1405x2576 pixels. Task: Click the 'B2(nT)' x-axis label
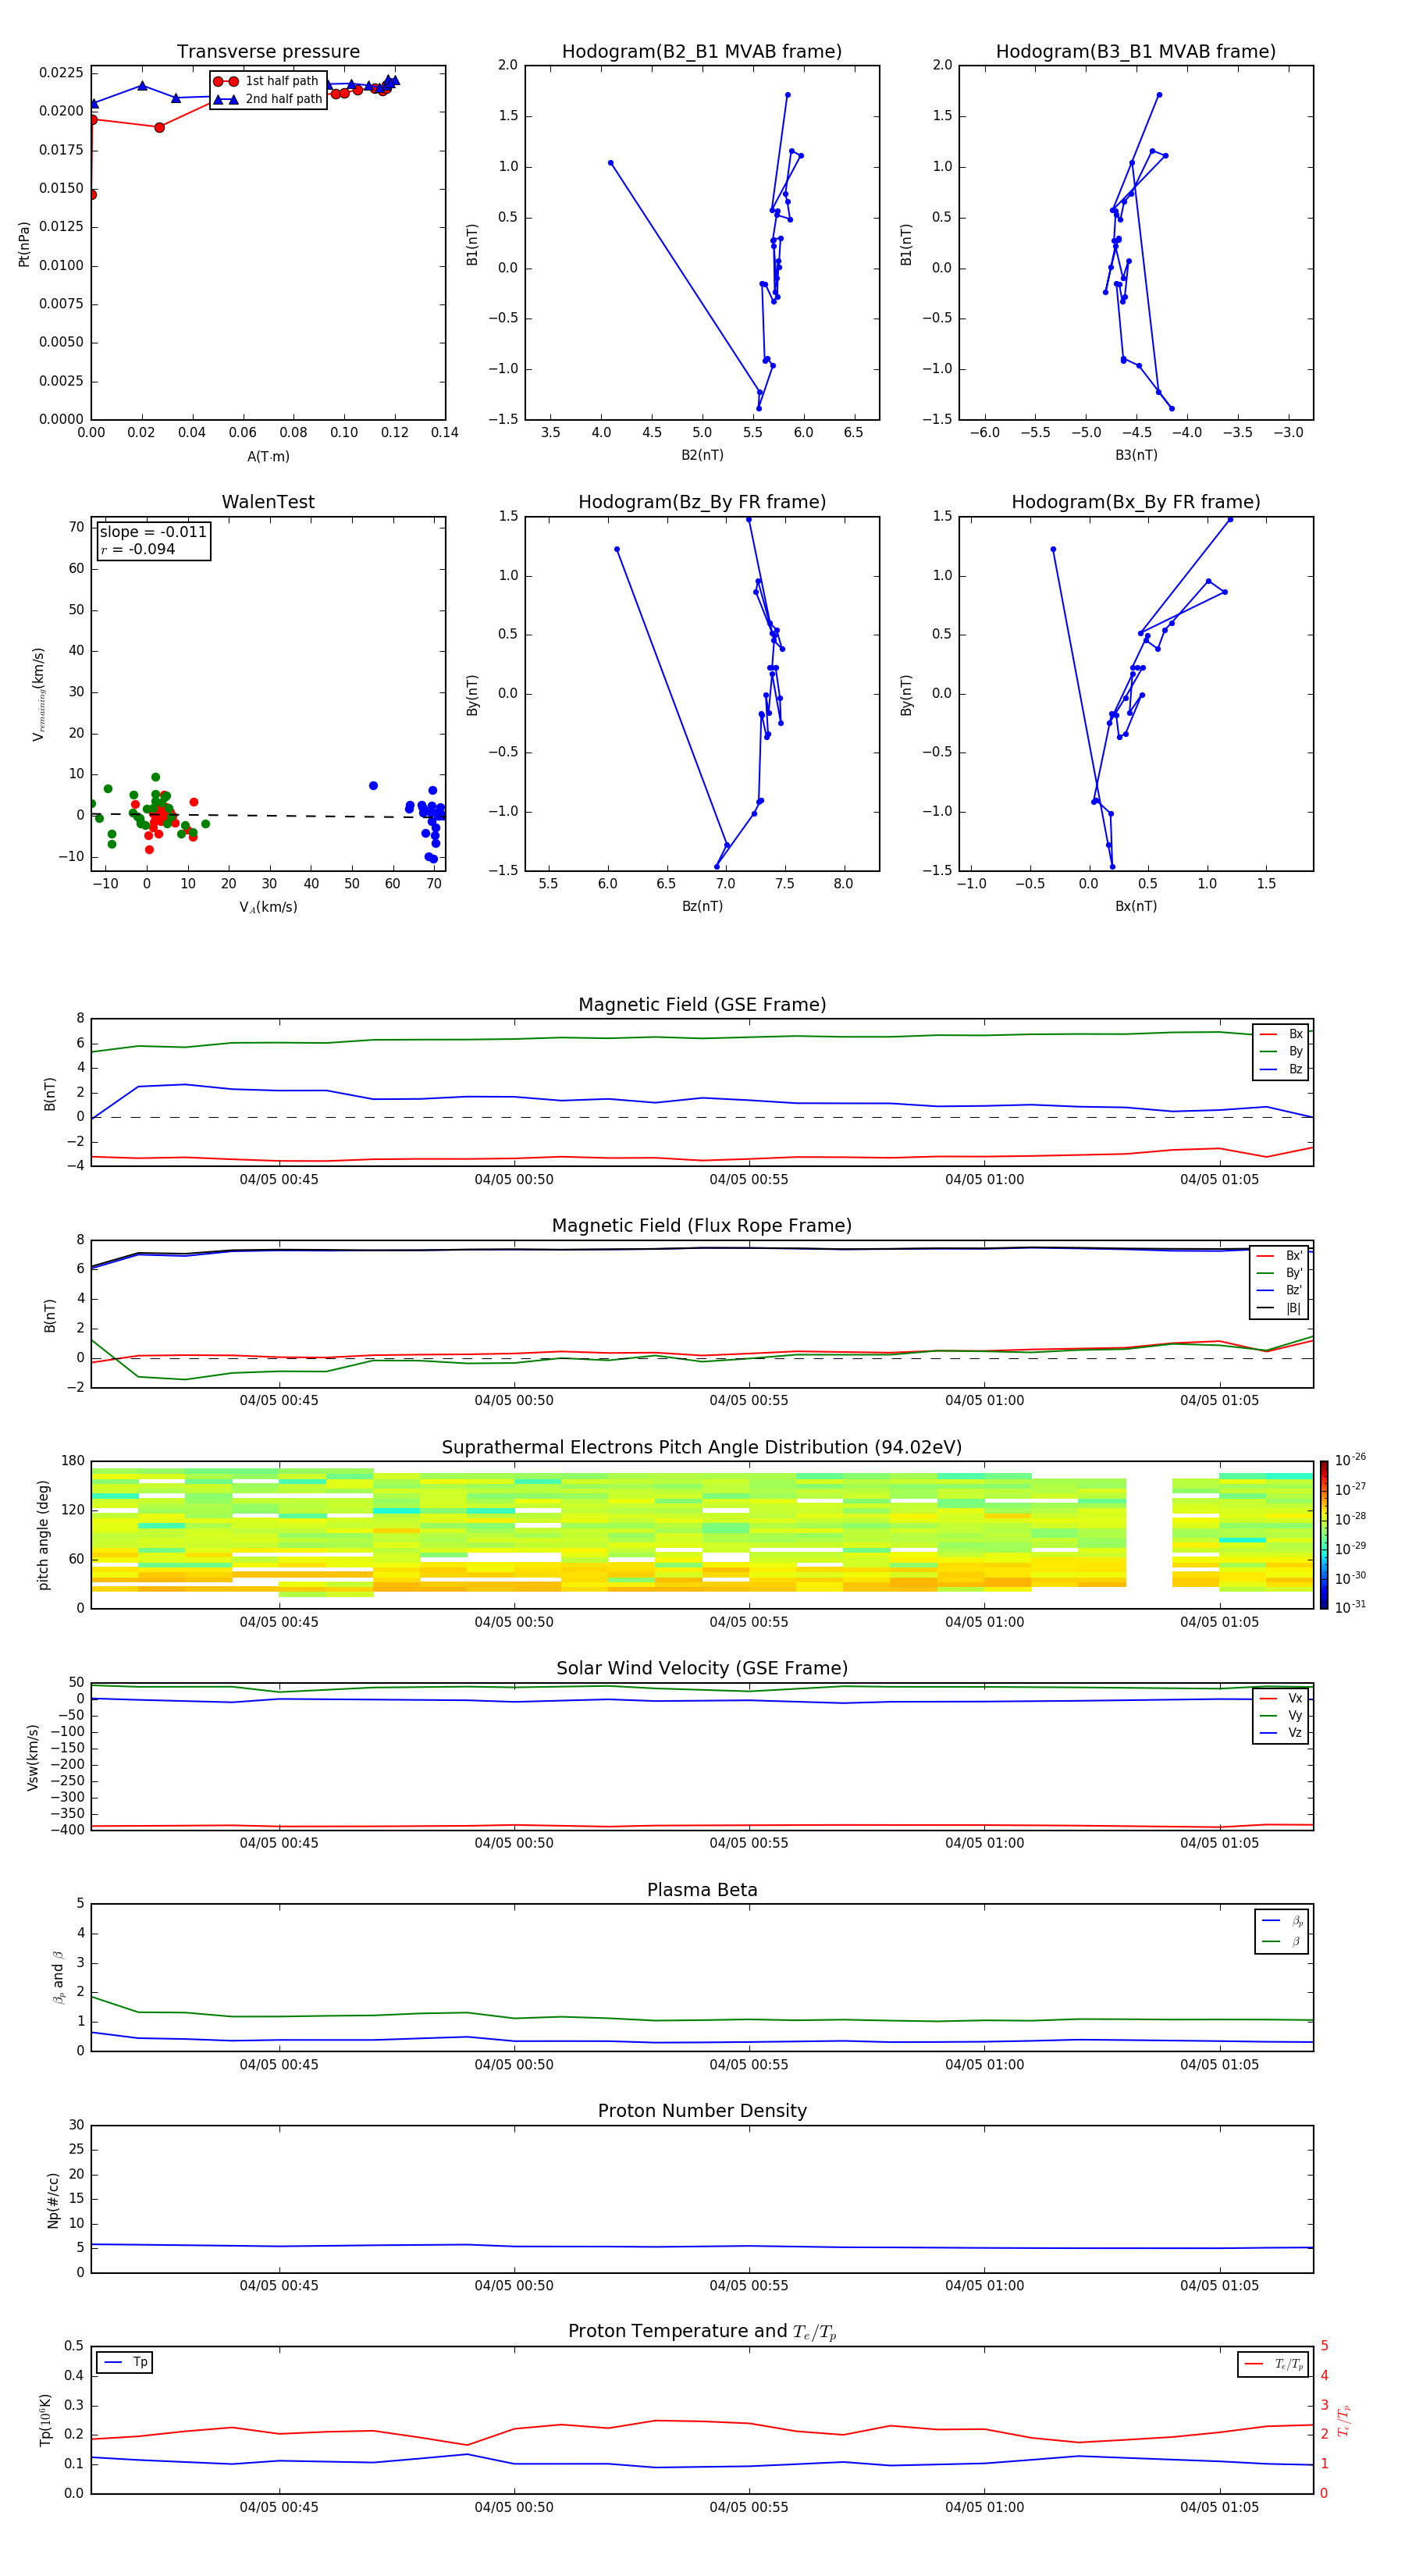point(702,455)
